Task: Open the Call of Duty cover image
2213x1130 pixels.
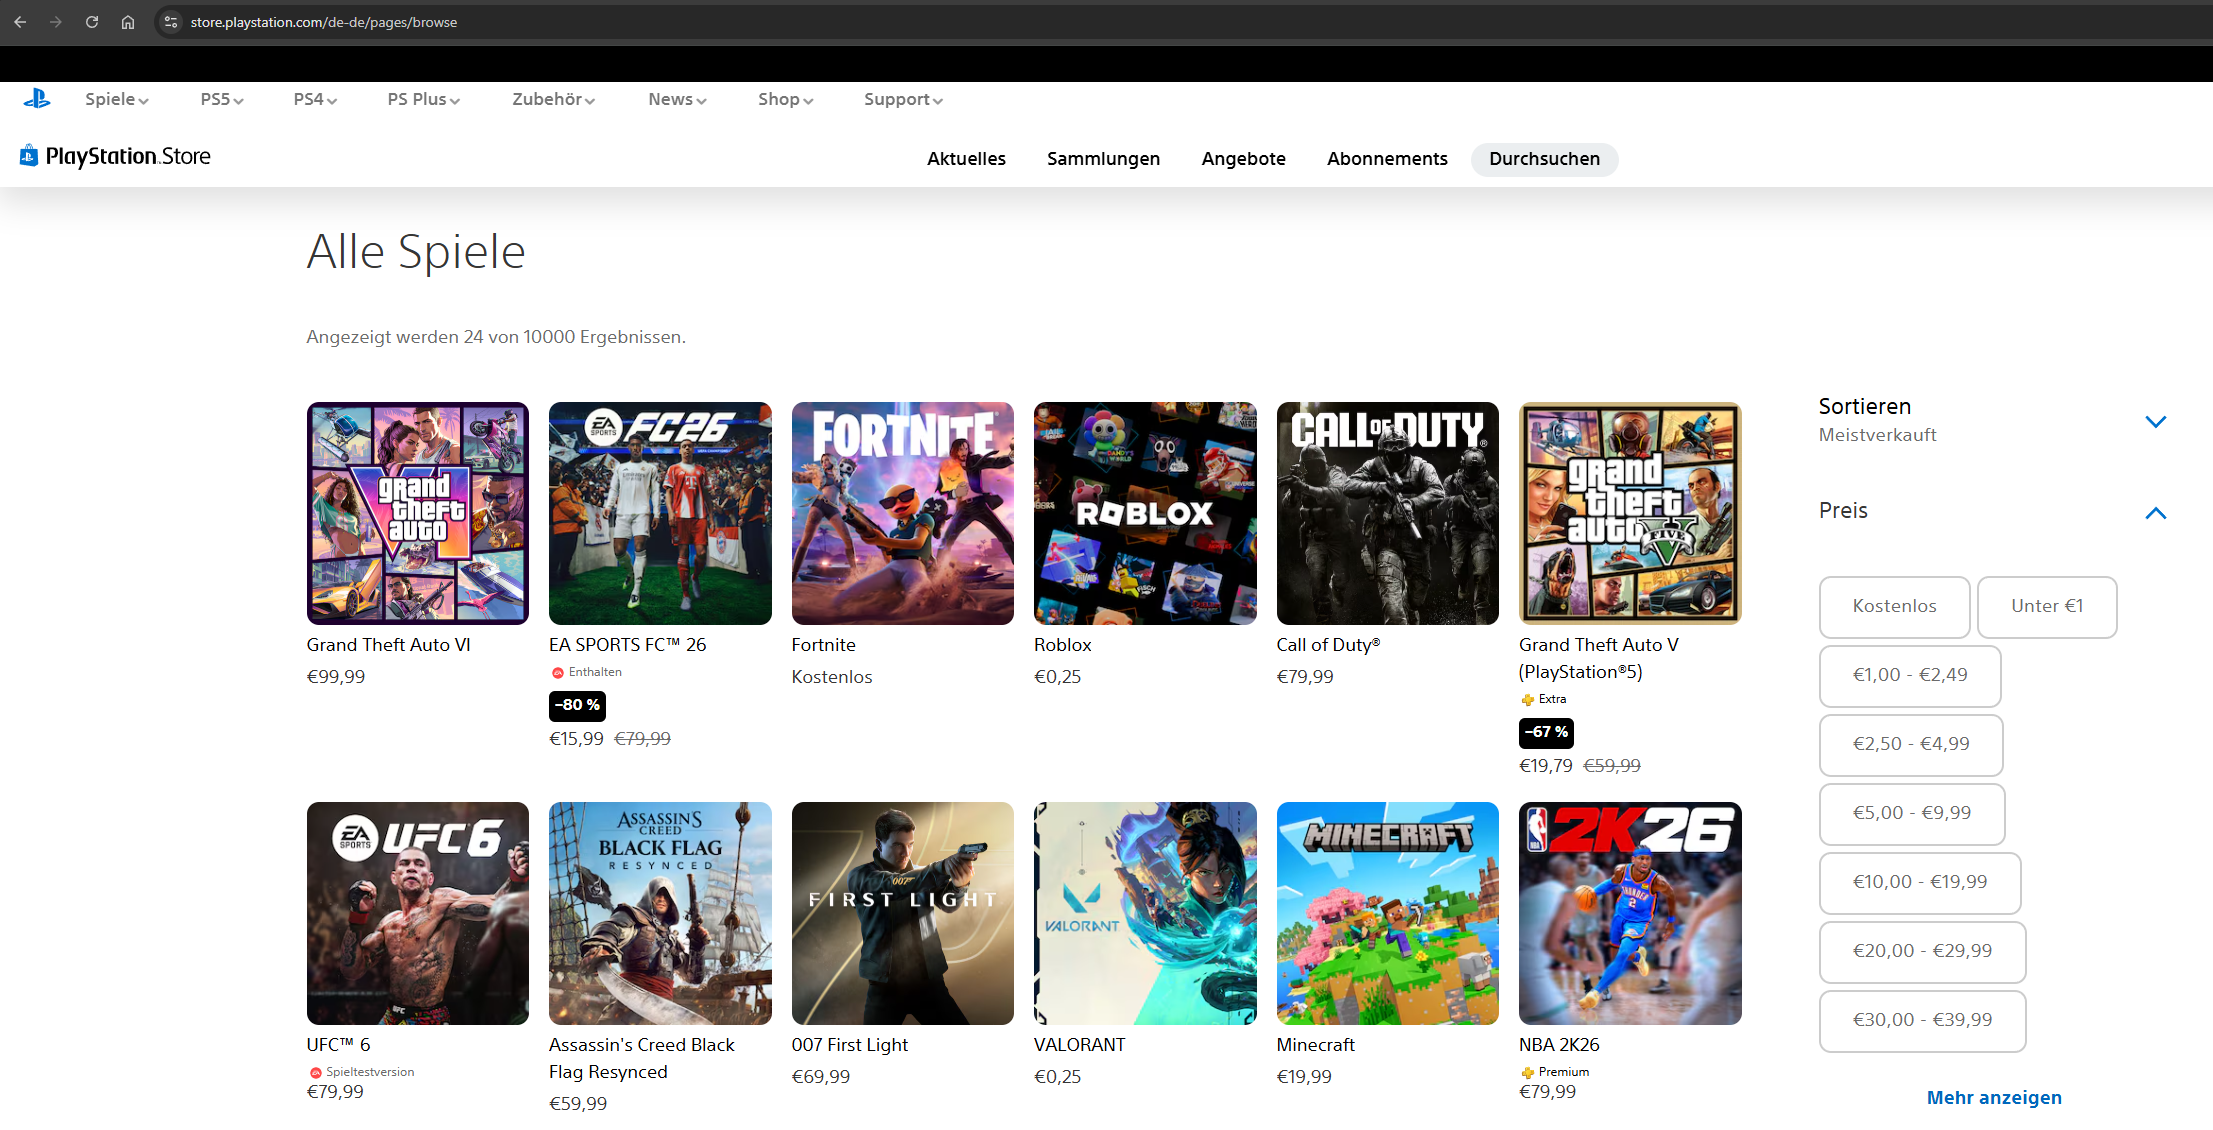Action: pyautogui.click(x=1388, y=513)
